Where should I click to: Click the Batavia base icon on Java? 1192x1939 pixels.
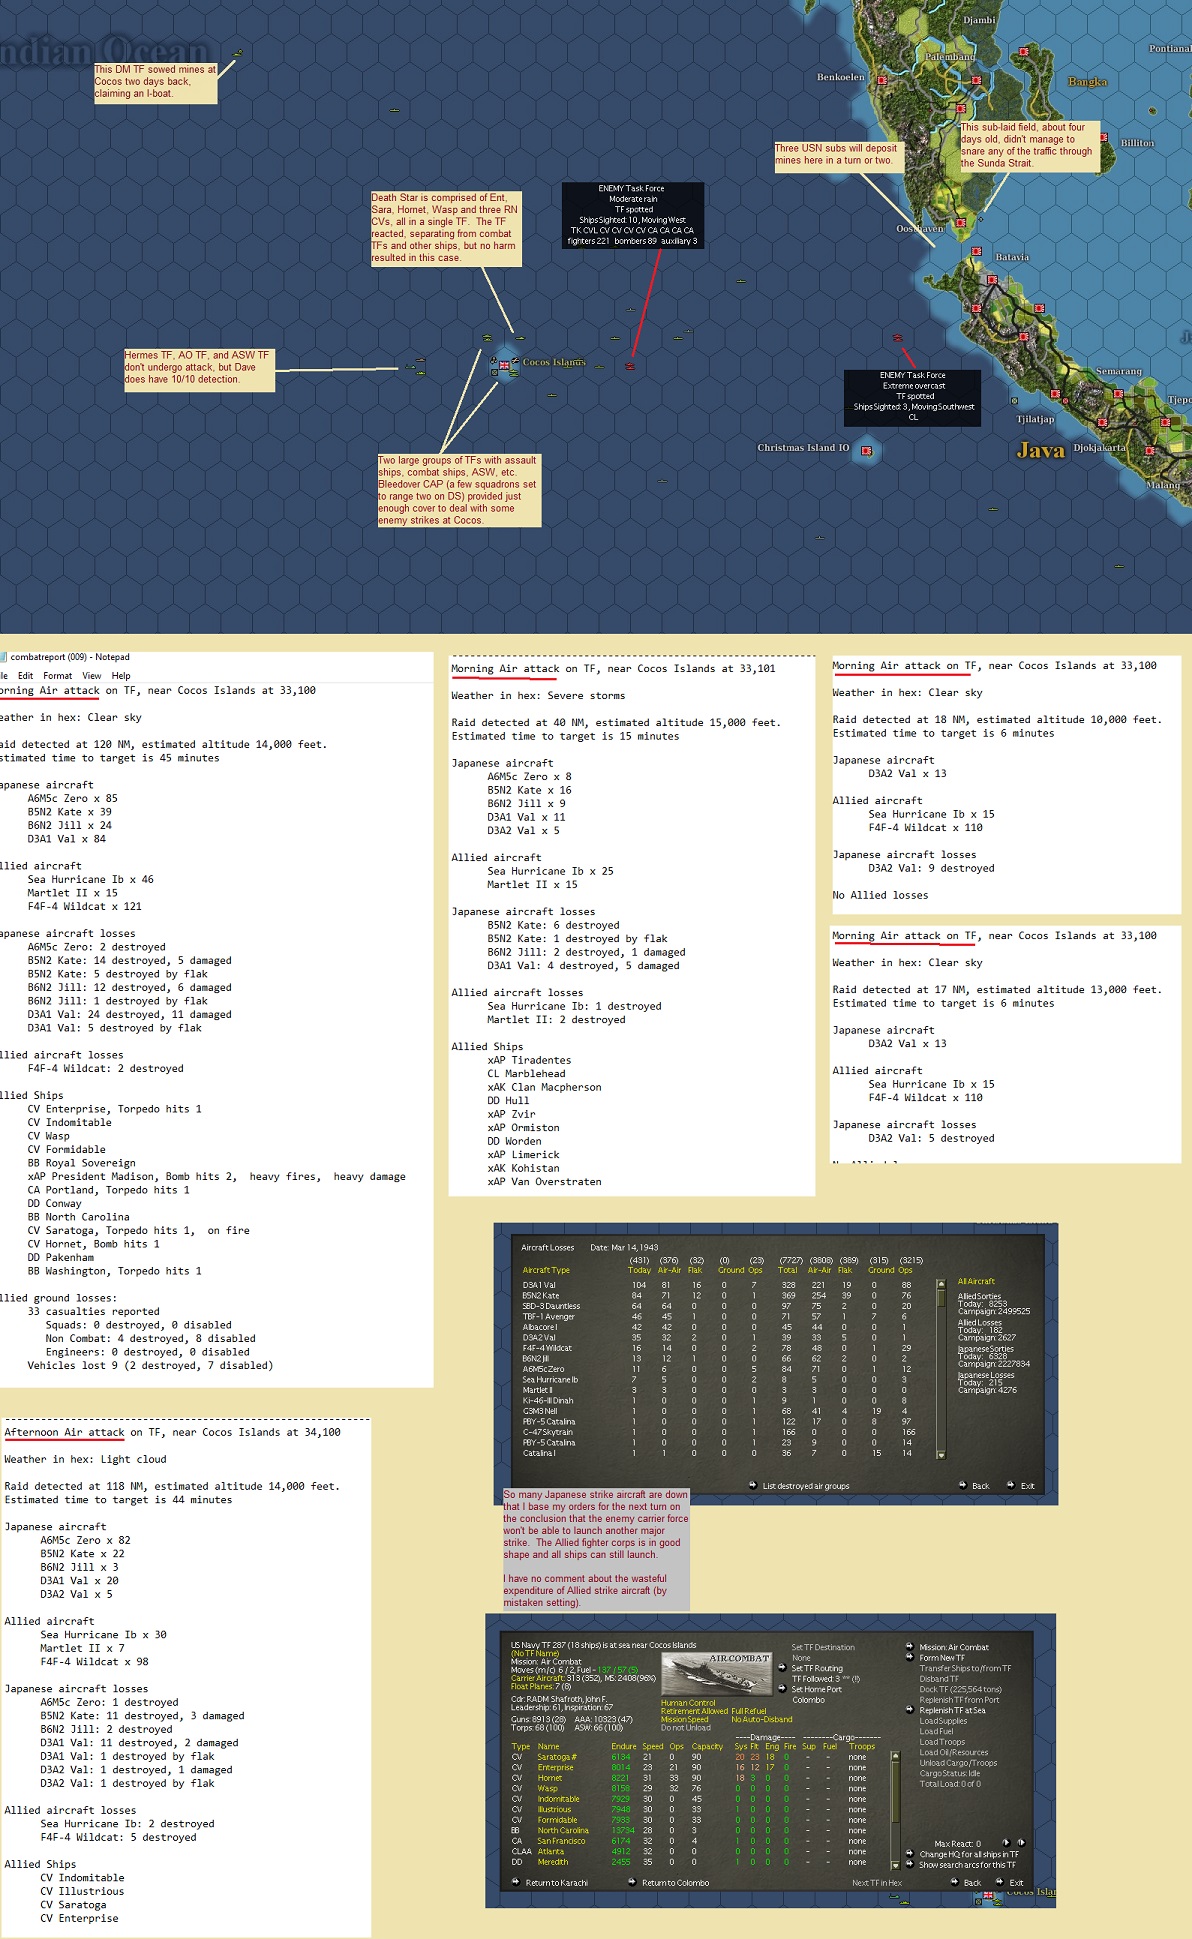pos(992,279)
